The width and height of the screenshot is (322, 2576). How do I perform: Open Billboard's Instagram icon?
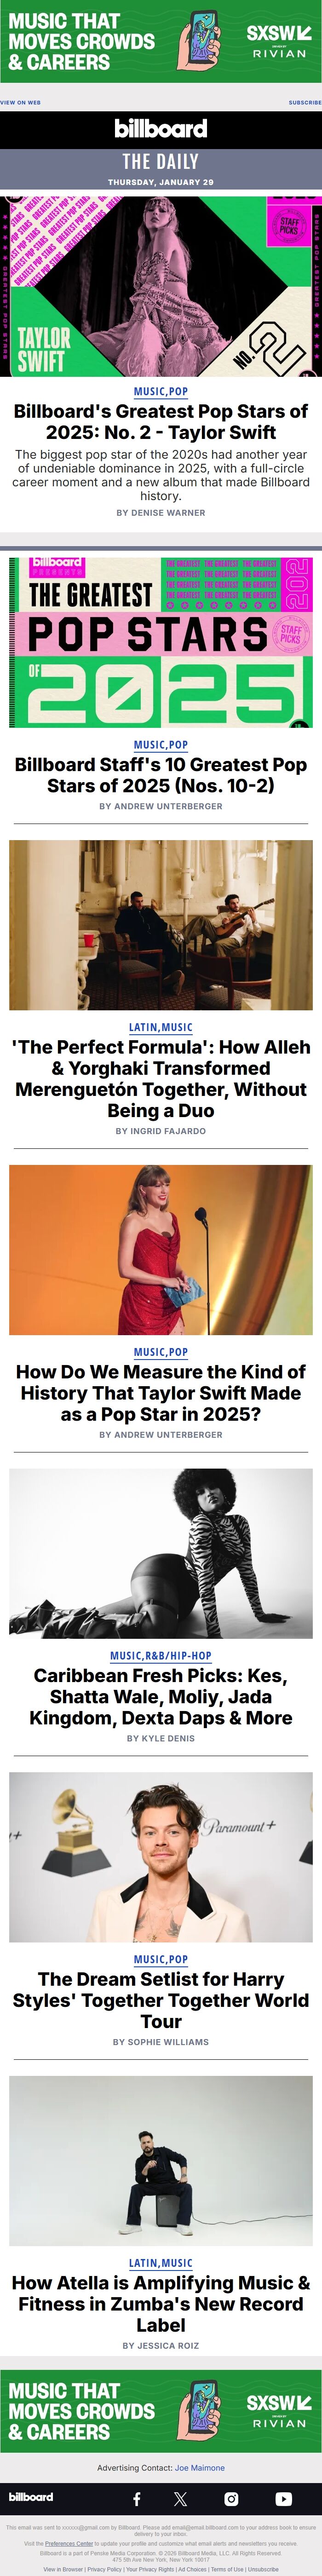[231, 2498]
